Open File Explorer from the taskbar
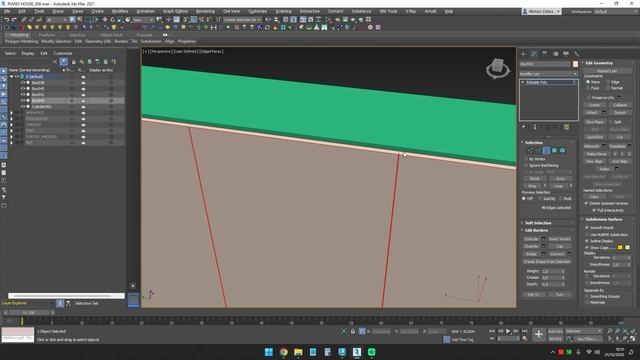The image size is (640, 360). tap(298, 352)
